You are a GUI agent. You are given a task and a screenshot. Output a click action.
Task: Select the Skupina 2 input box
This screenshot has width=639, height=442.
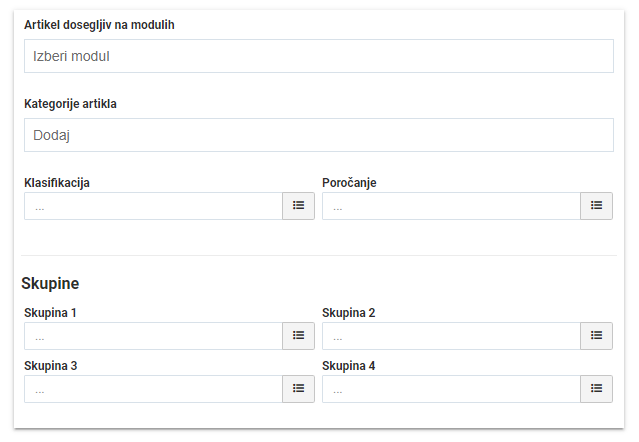452,336
